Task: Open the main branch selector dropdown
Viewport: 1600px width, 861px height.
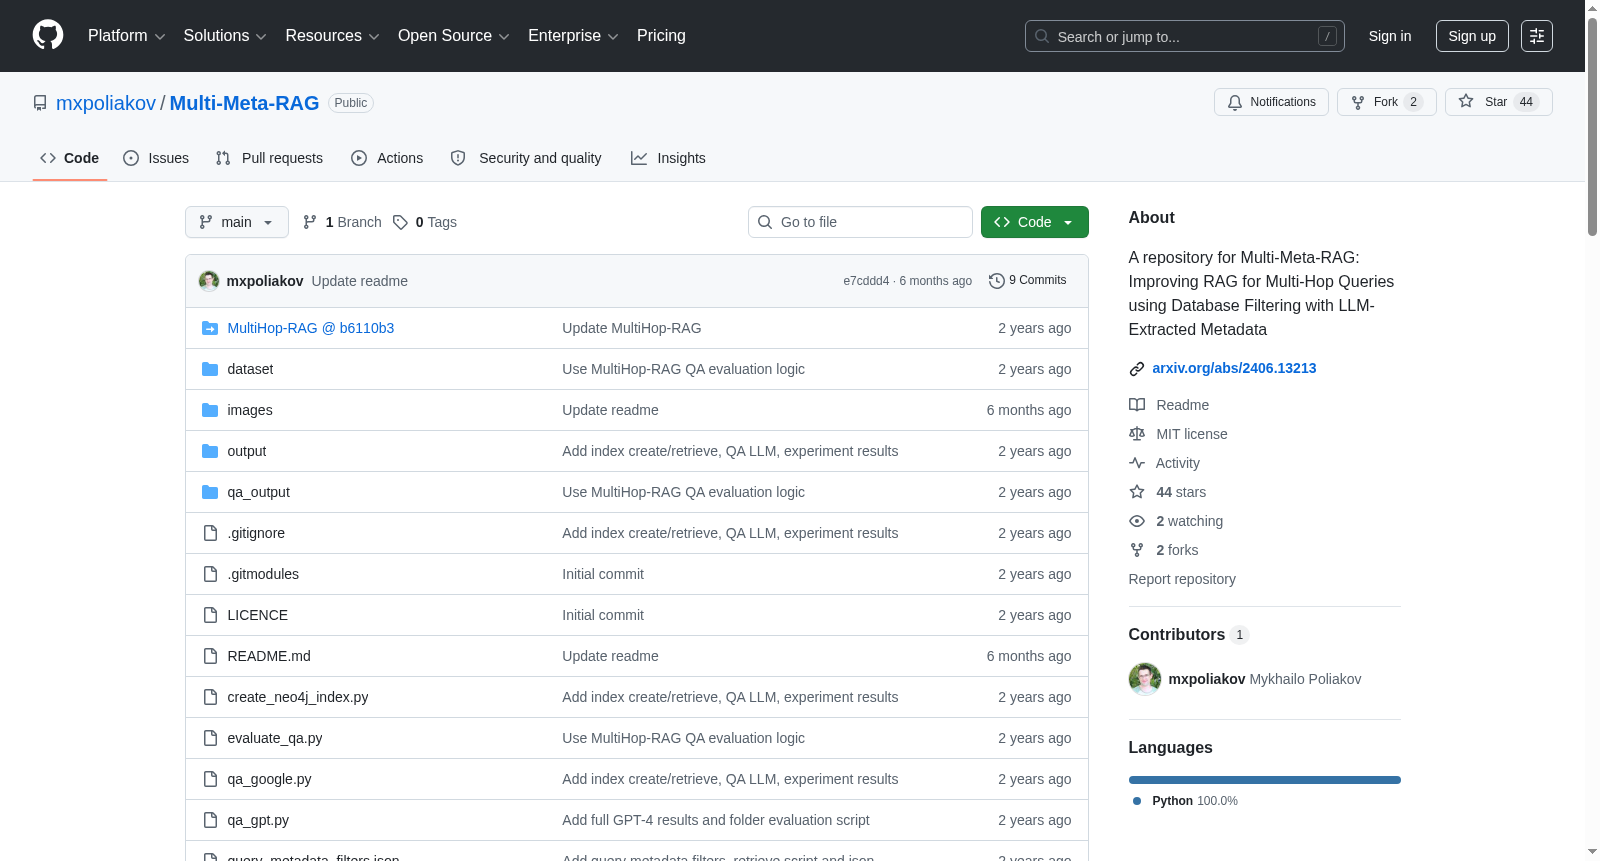Action: [x=237, y=222]
